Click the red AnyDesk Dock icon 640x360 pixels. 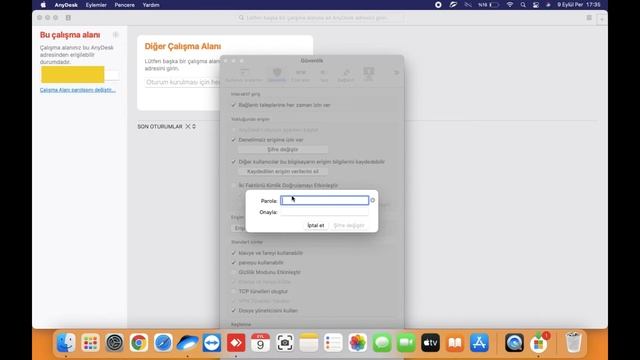(236, 342)
